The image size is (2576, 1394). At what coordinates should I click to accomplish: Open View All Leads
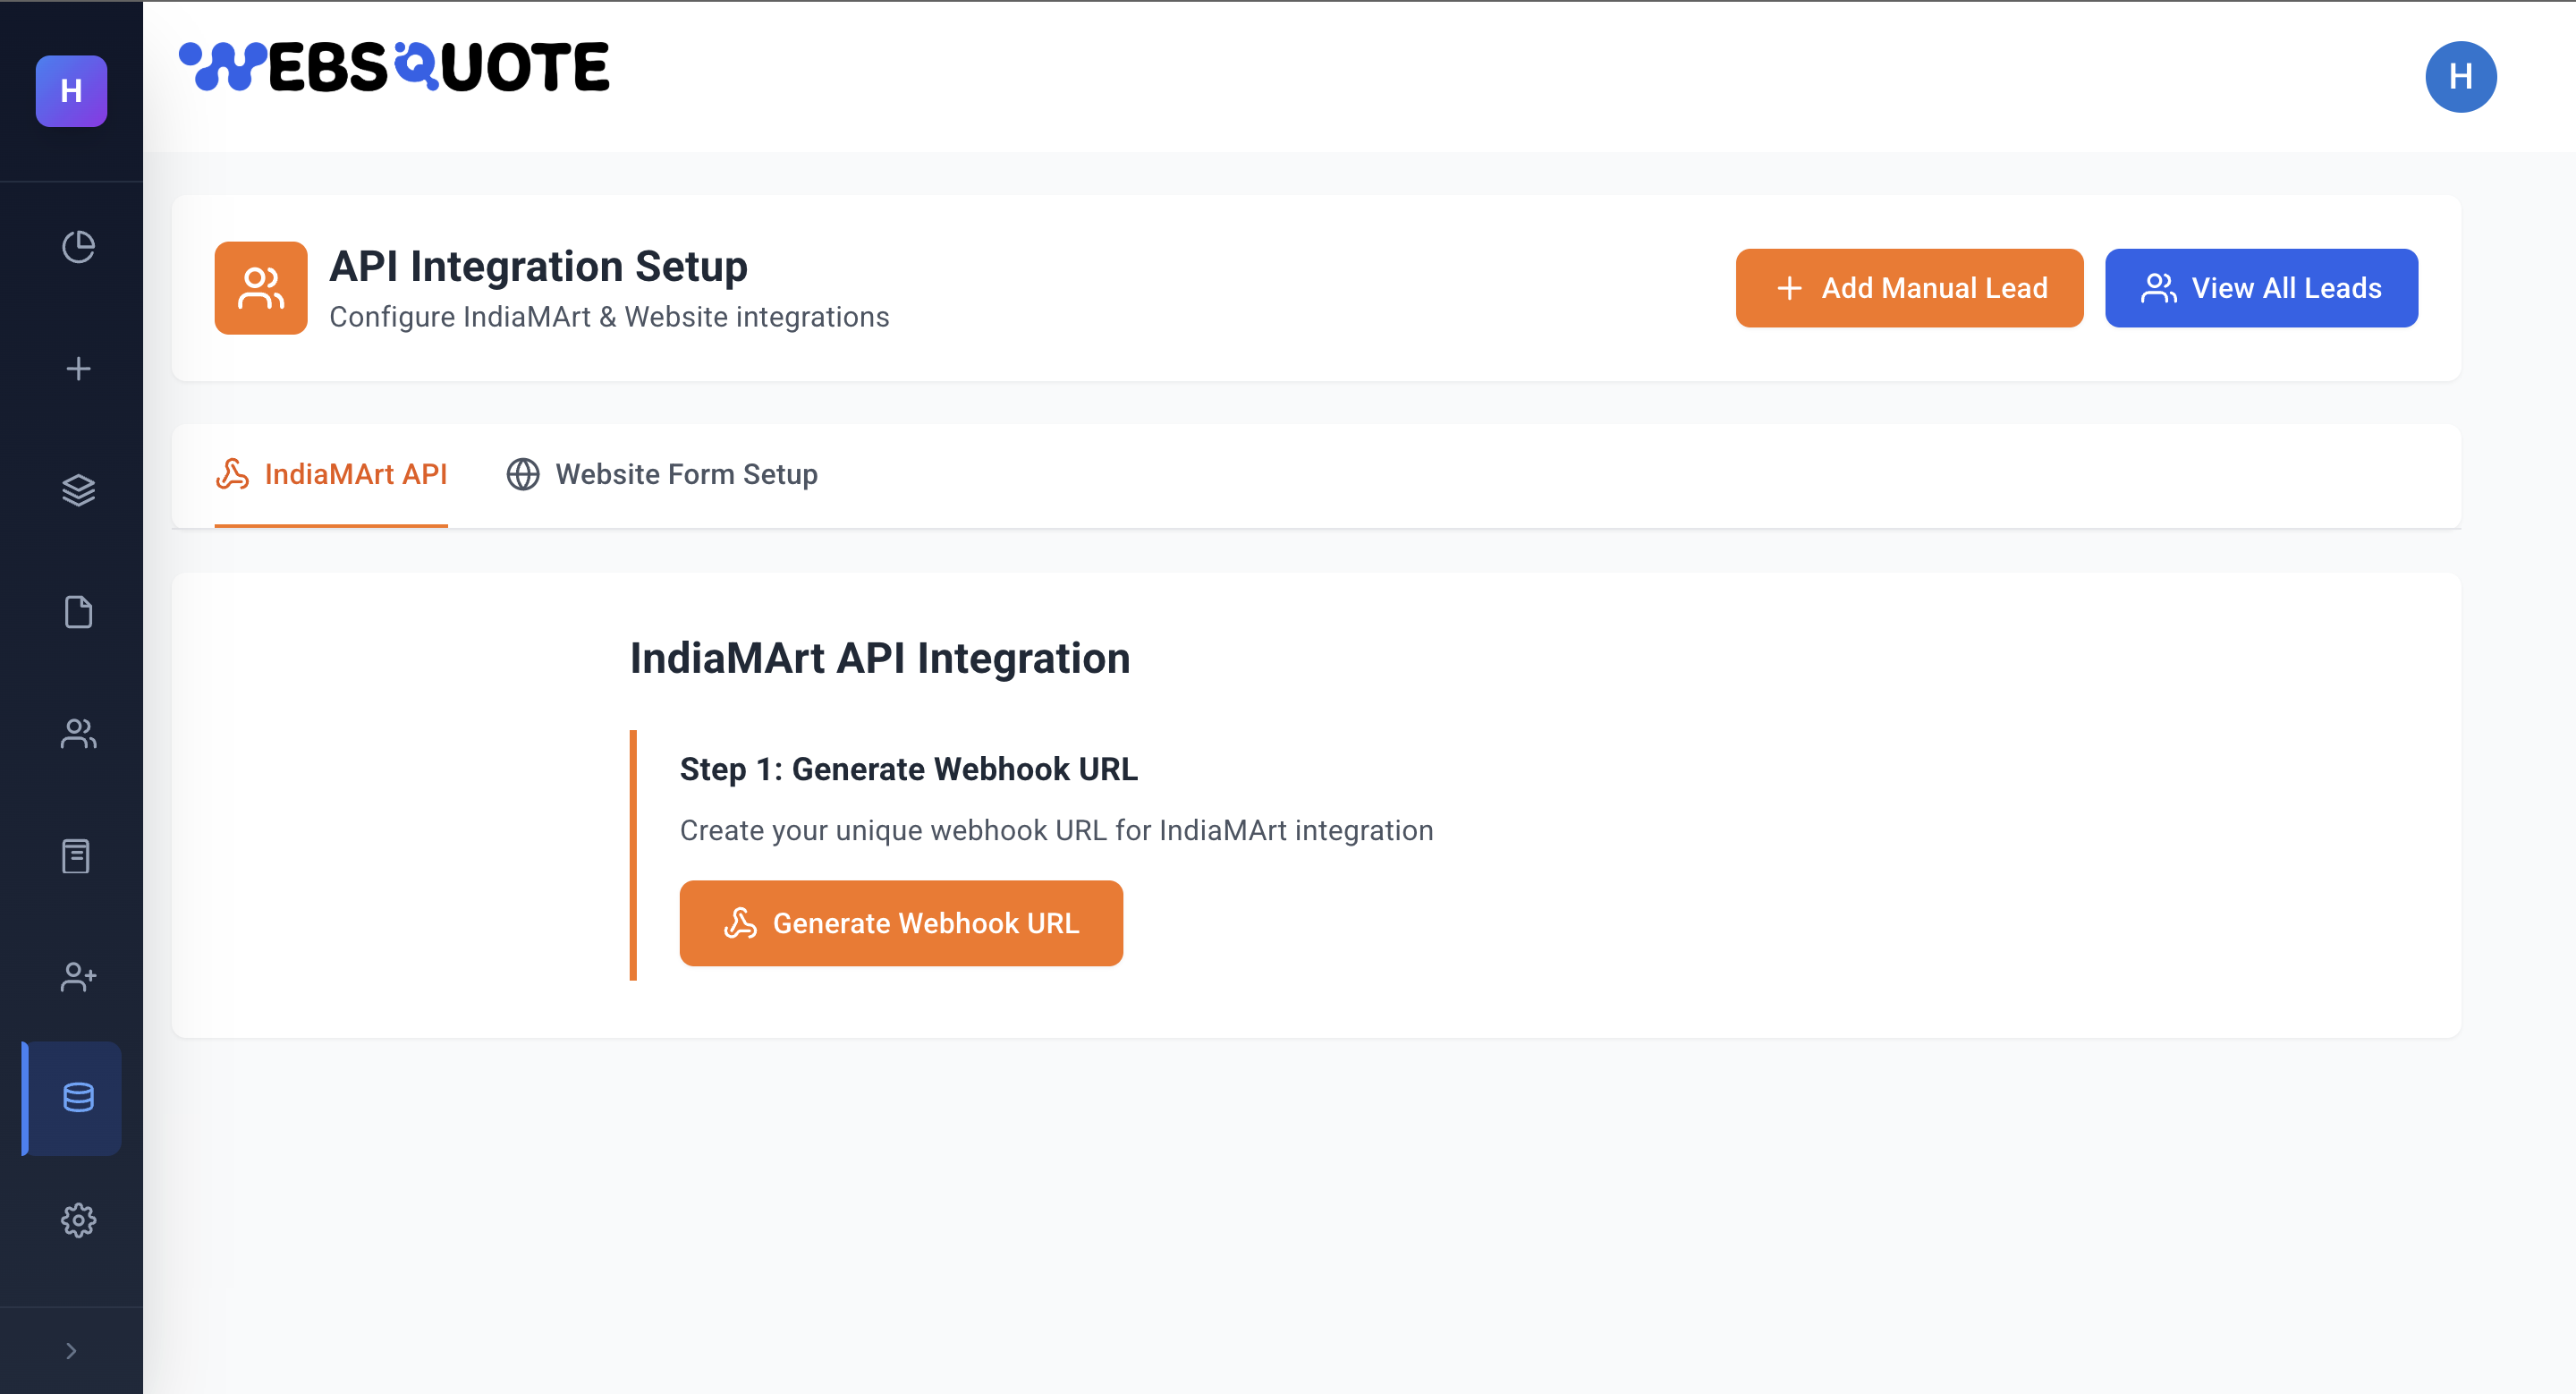pos(2261,288)
